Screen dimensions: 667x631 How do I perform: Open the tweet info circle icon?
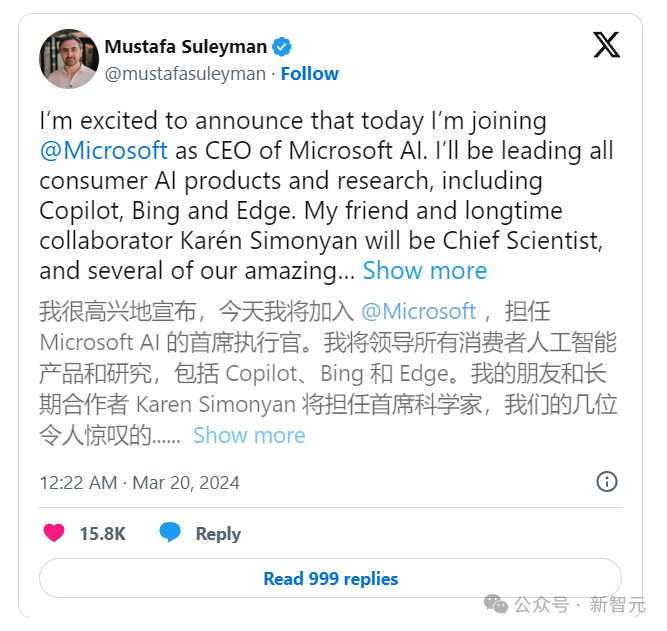(x=607, y=482)
